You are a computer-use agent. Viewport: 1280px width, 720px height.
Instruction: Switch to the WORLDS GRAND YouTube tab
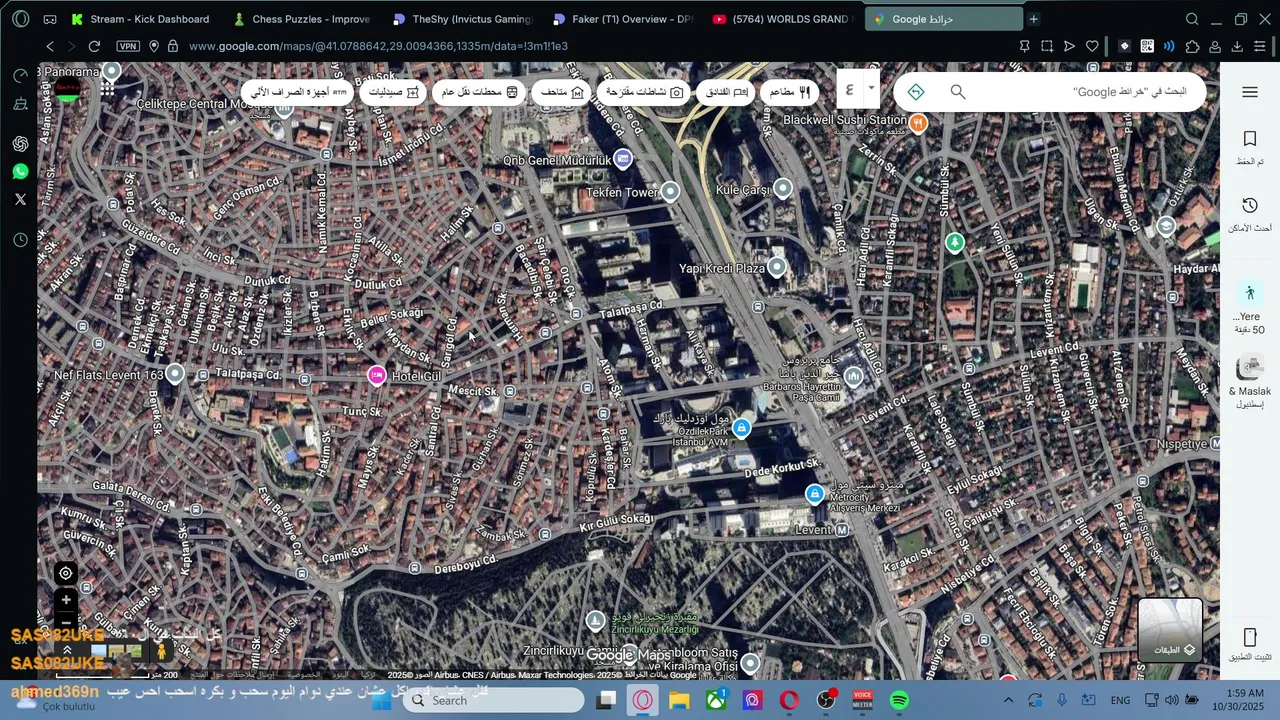(784, 19)
